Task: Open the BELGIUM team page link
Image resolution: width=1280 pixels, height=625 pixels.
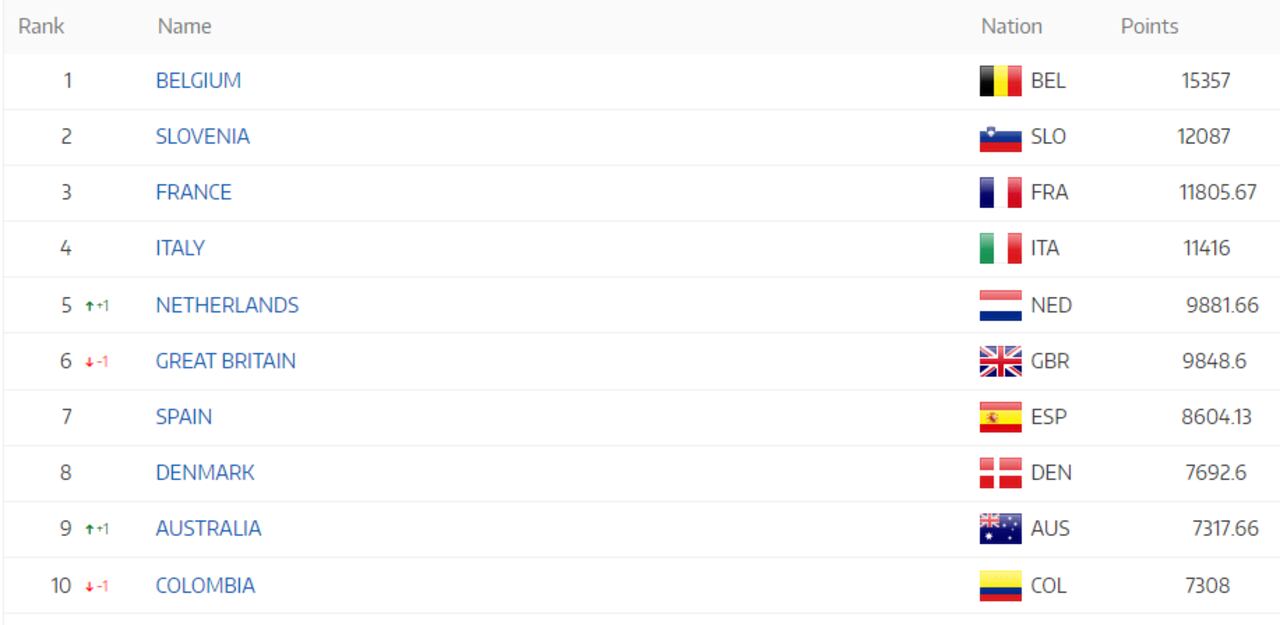Action: click(197, 81)
